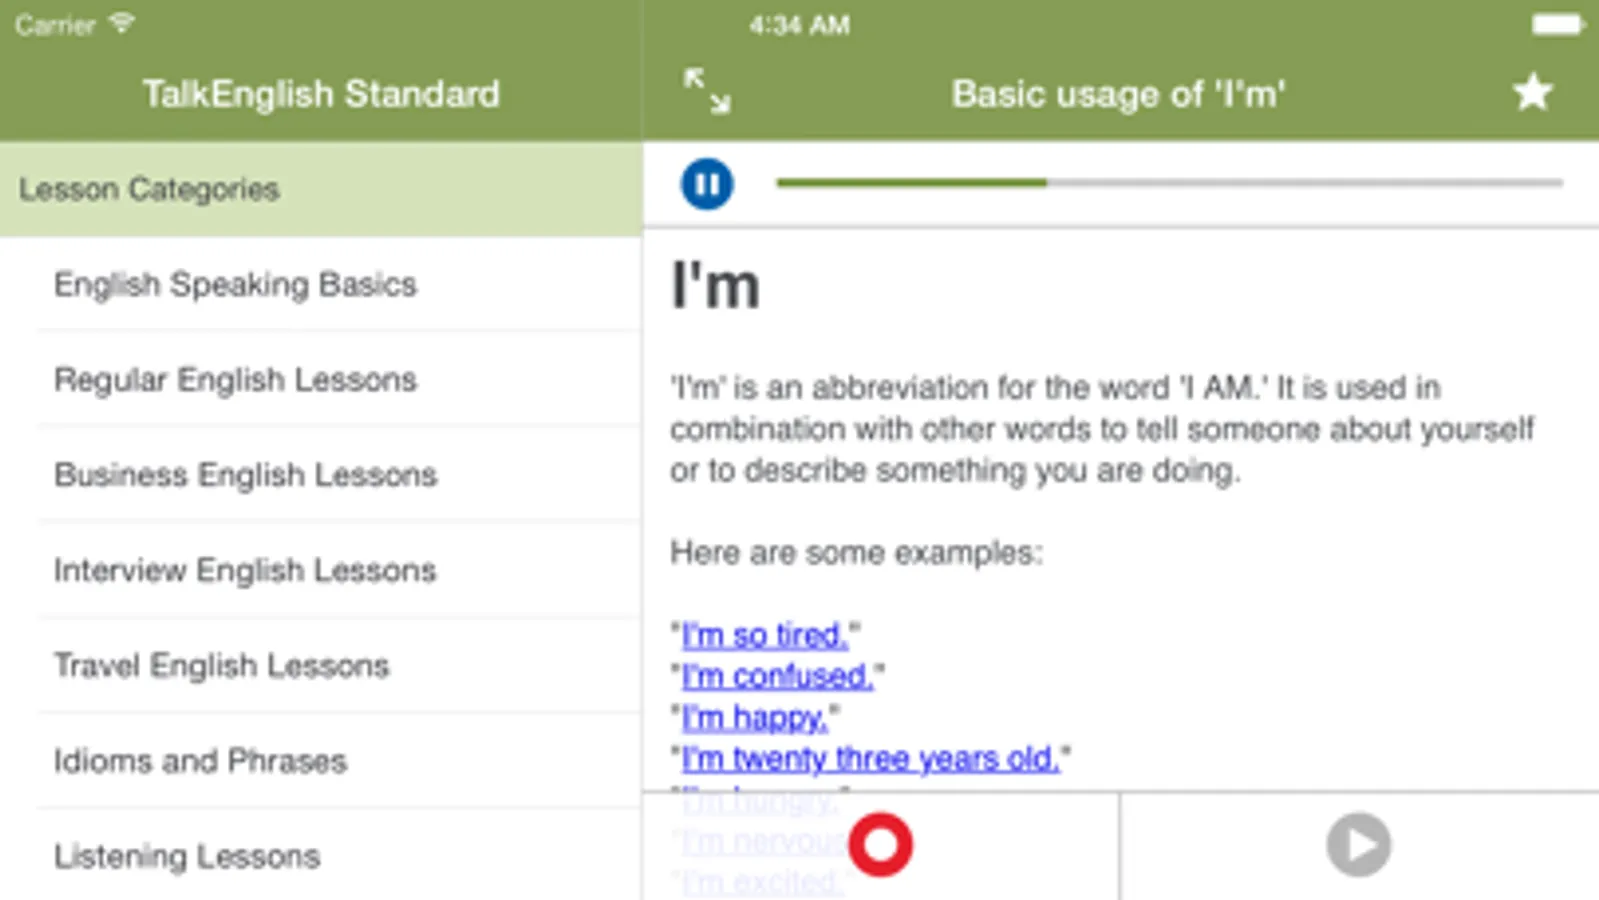Play the "I'm confused." example
Viewport: 1599px width, 900px height.
(777, 676)
